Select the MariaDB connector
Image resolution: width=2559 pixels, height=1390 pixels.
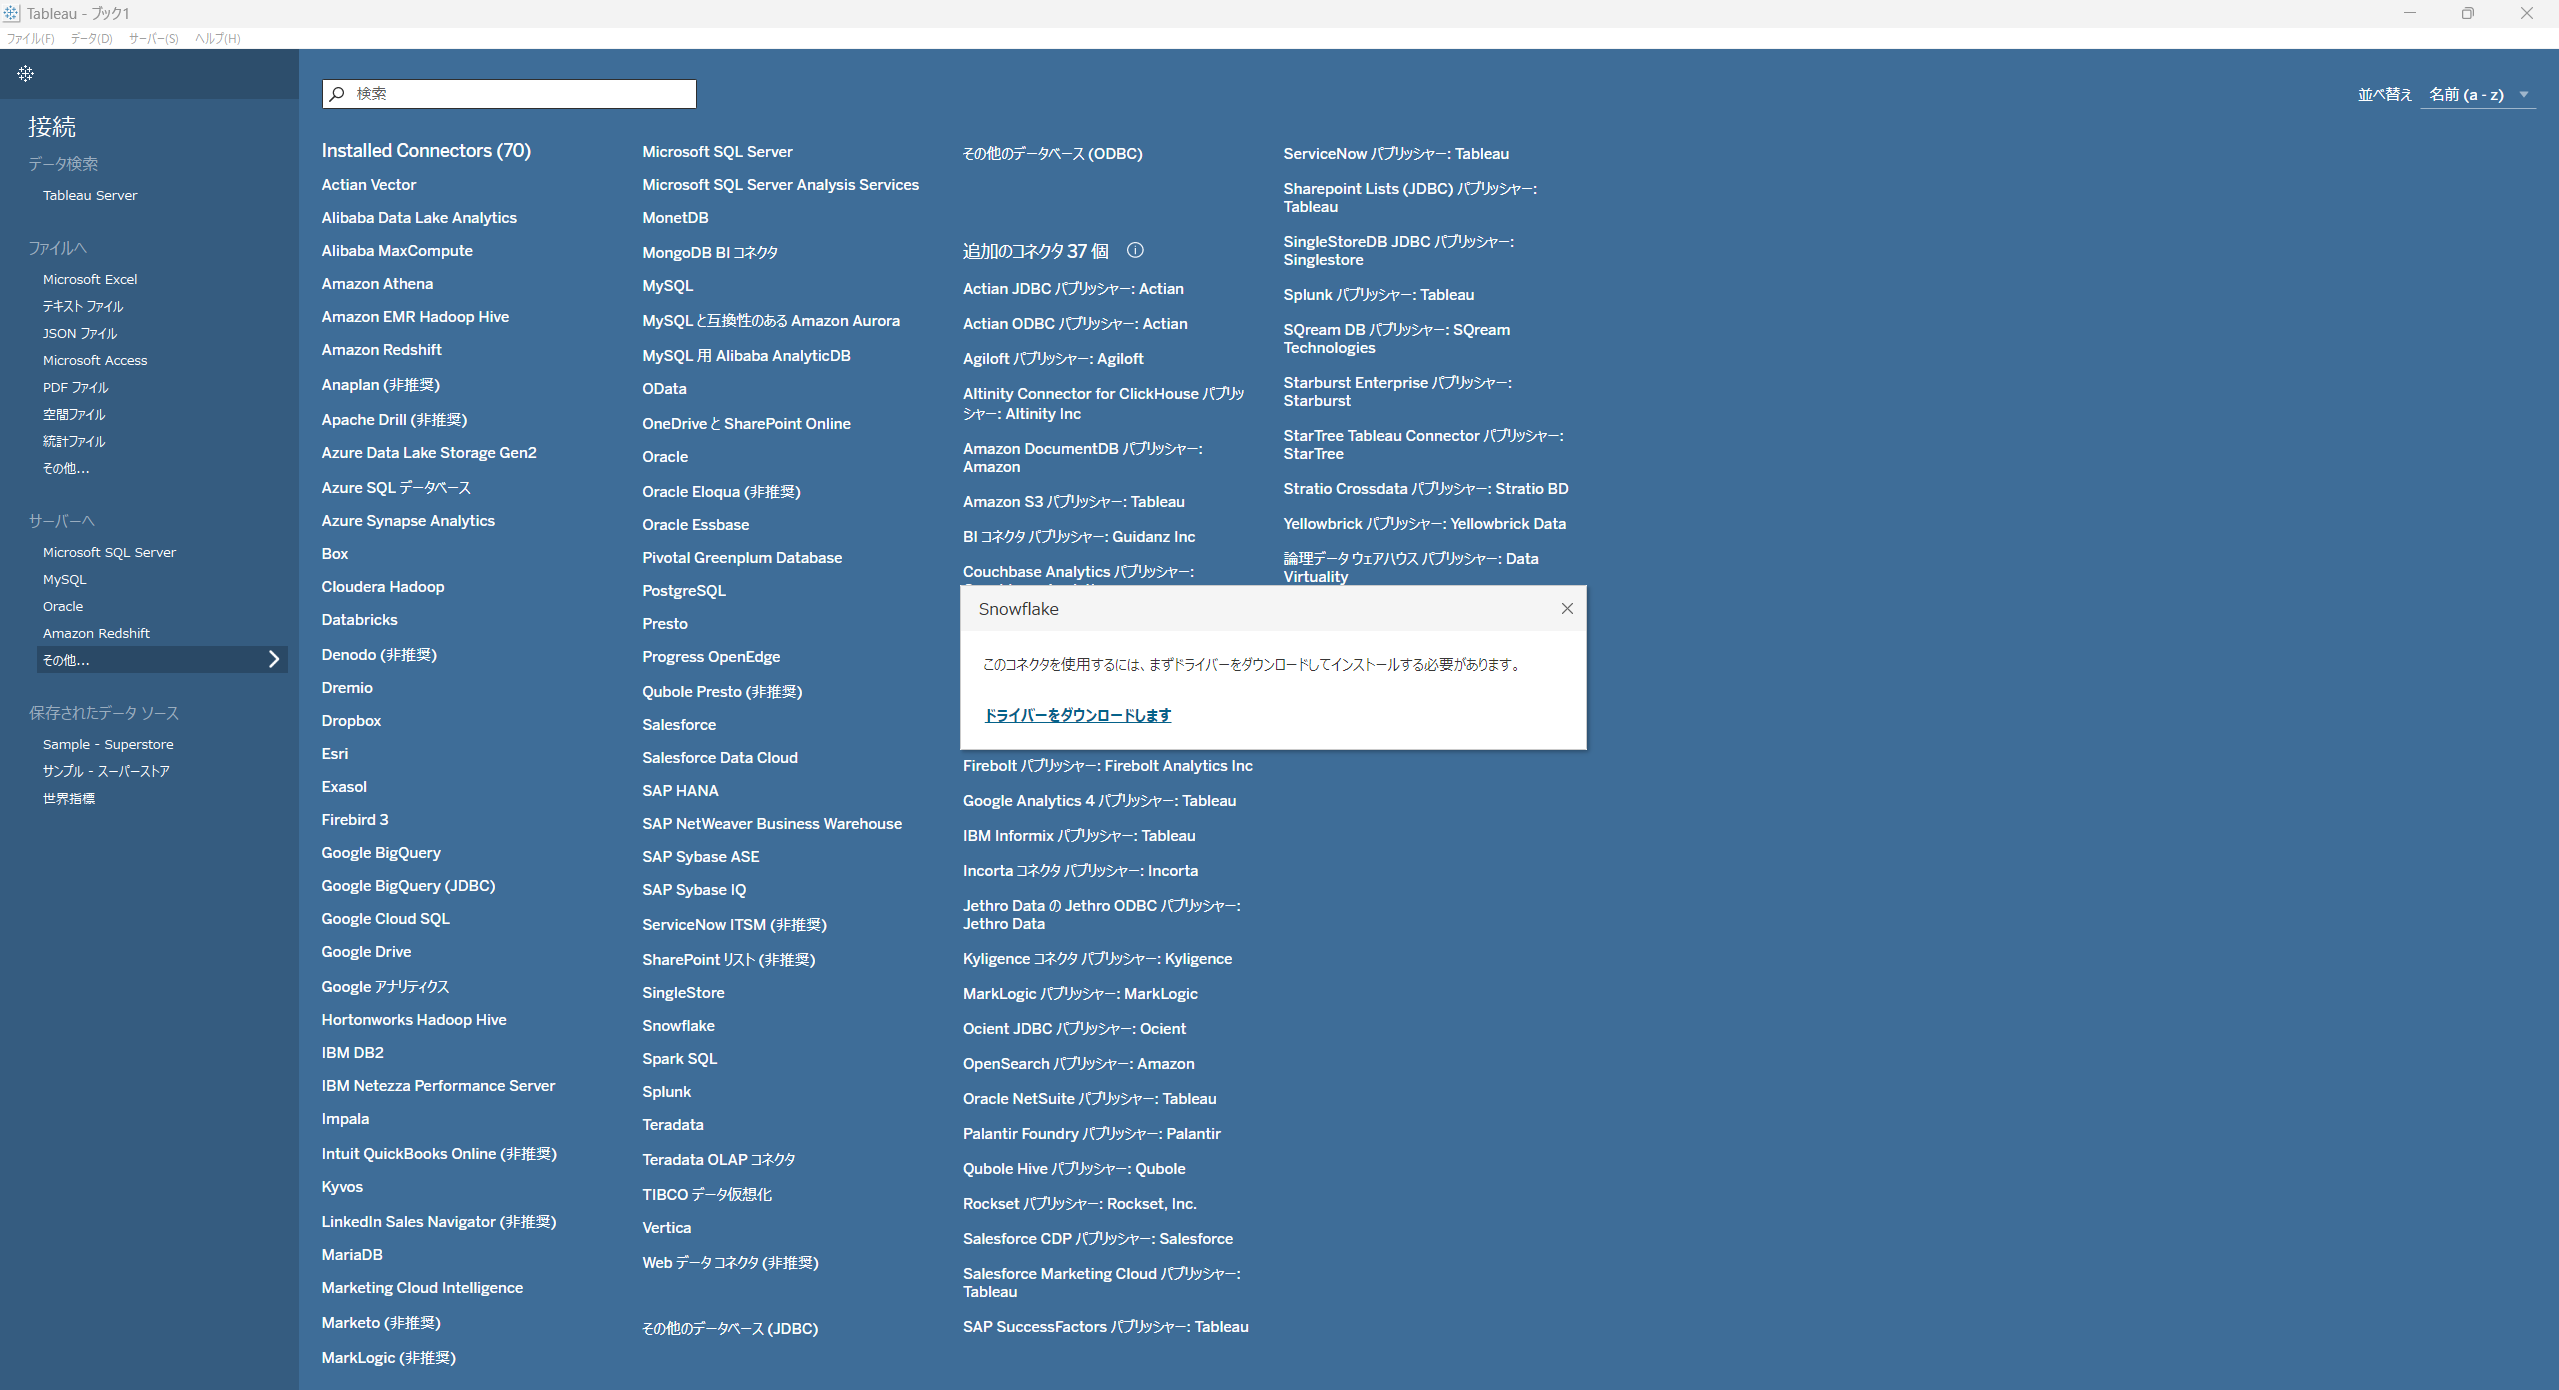[352, 1255]
